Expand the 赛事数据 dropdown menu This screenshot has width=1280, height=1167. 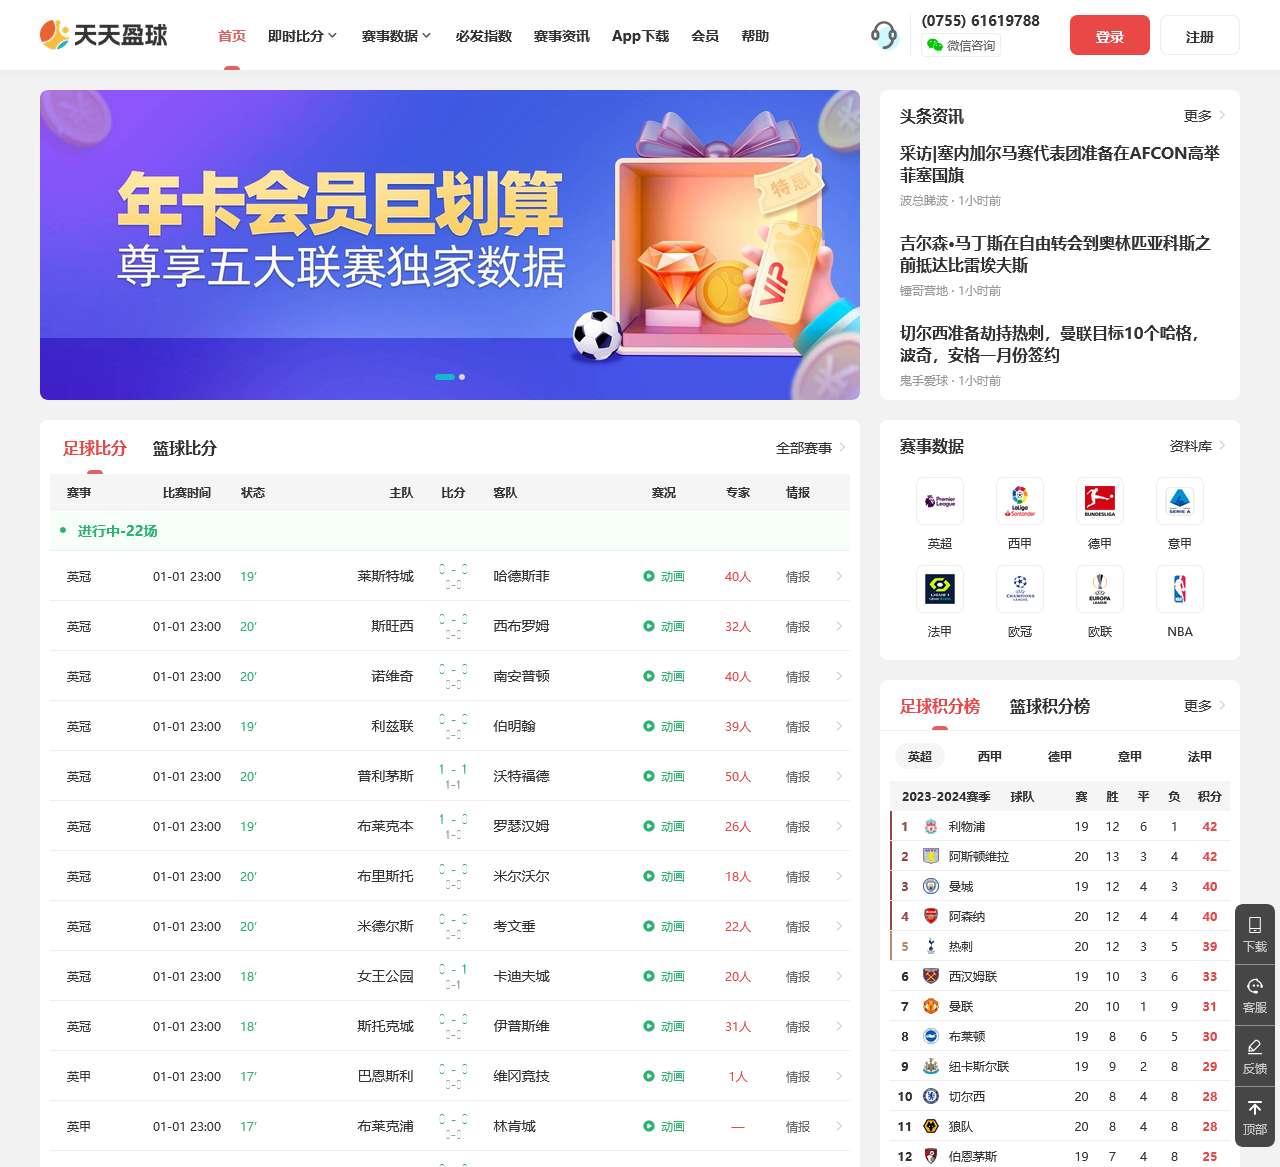click(x=396, y=36)
